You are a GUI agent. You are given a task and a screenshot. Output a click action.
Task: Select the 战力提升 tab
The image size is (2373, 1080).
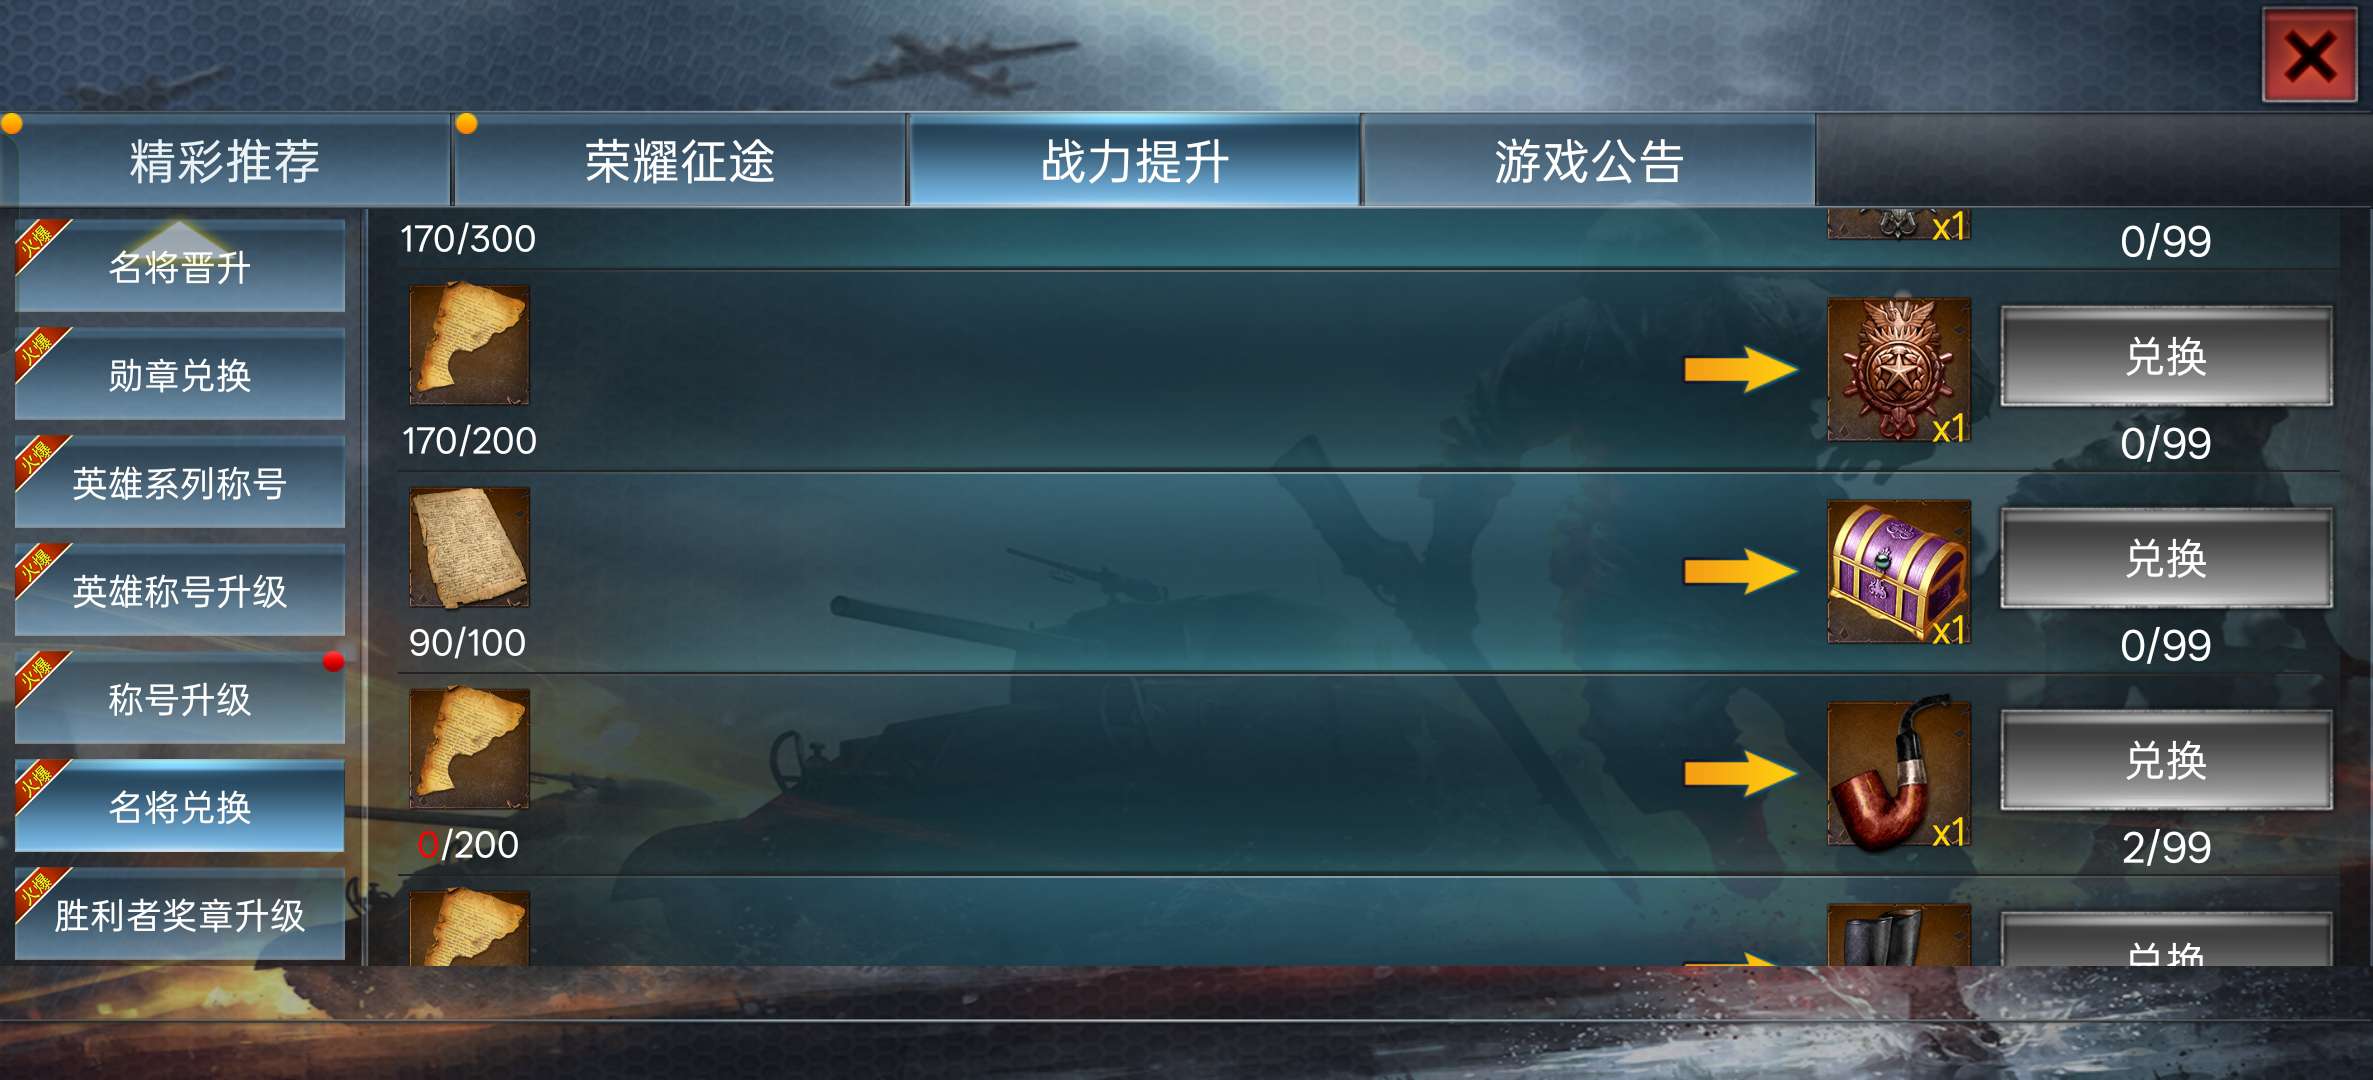tap(1134, 160)
